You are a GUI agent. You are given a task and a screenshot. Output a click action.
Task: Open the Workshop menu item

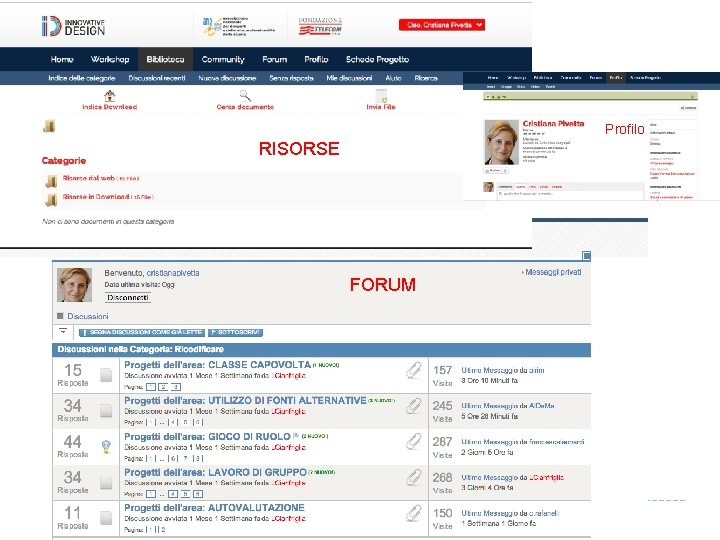[x=110, y=59]
